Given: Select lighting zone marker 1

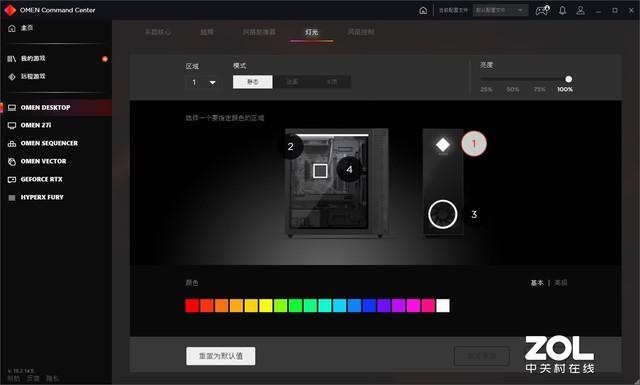Looking at the screenshot, I should [x=474, y=143].
